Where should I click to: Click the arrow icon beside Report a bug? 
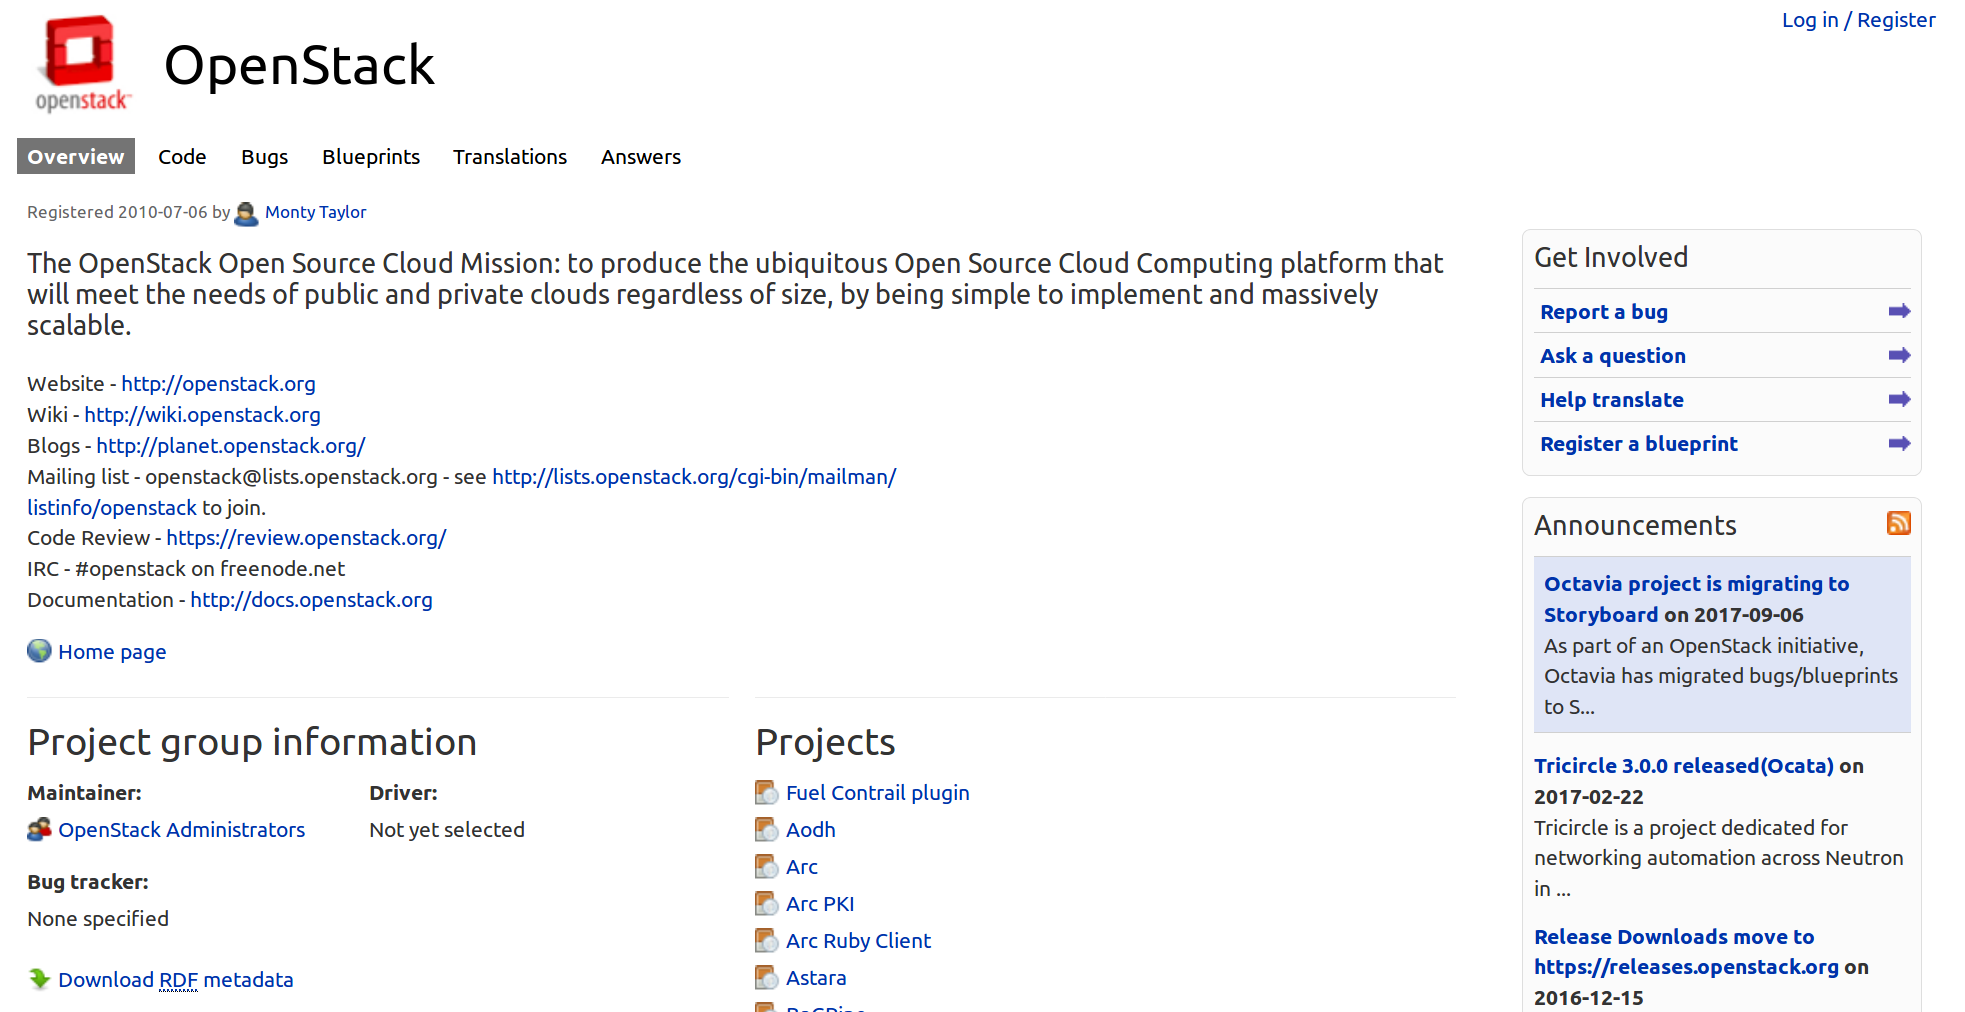point(1898,311)
